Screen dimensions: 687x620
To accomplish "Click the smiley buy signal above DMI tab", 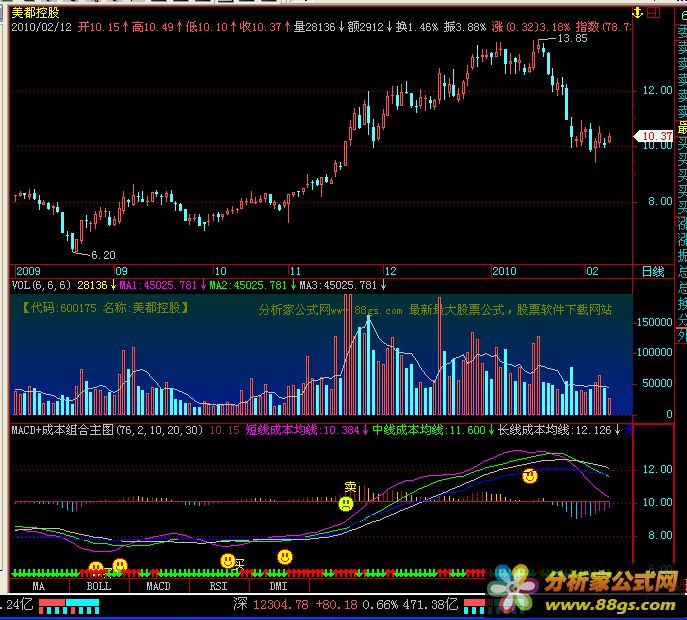I will 285,556.
